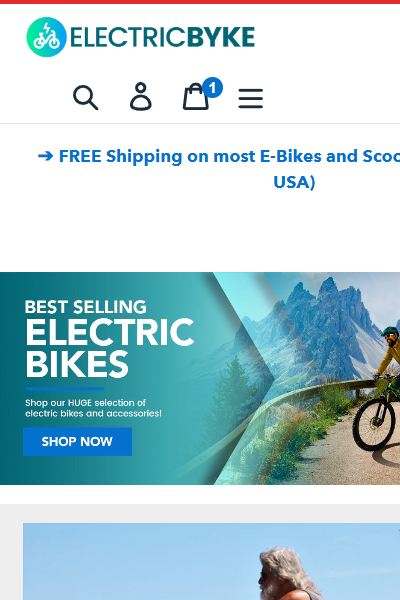Click the bicycle front wheel in banner
This screenshot has width=400, height=600.
(x=374, y=424)
